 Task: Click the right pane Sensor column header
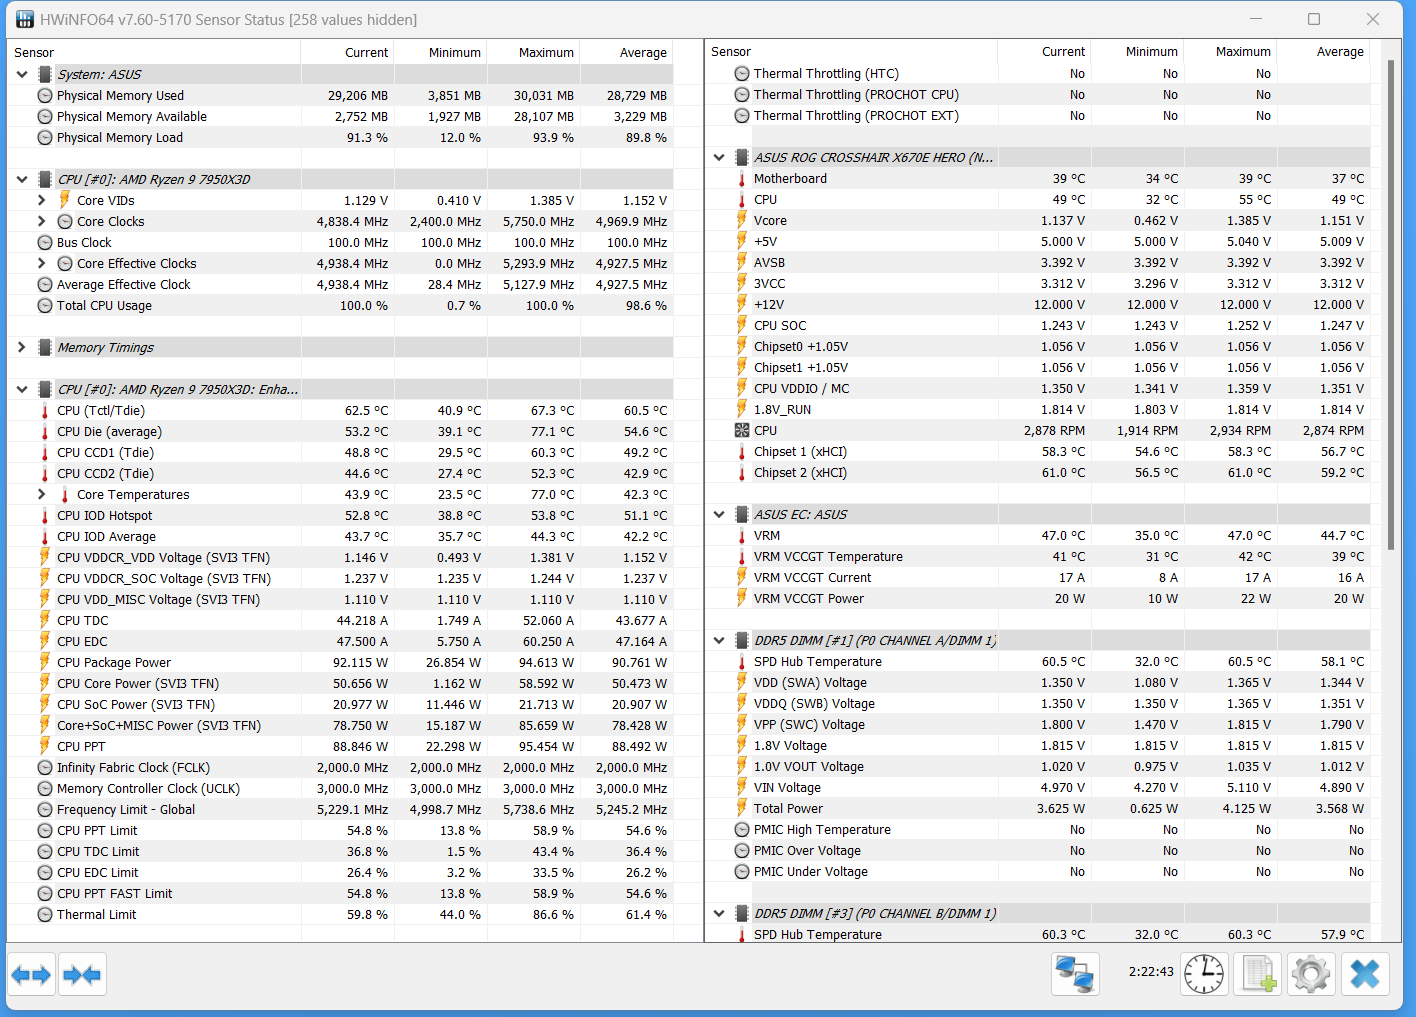click(851, 51)
